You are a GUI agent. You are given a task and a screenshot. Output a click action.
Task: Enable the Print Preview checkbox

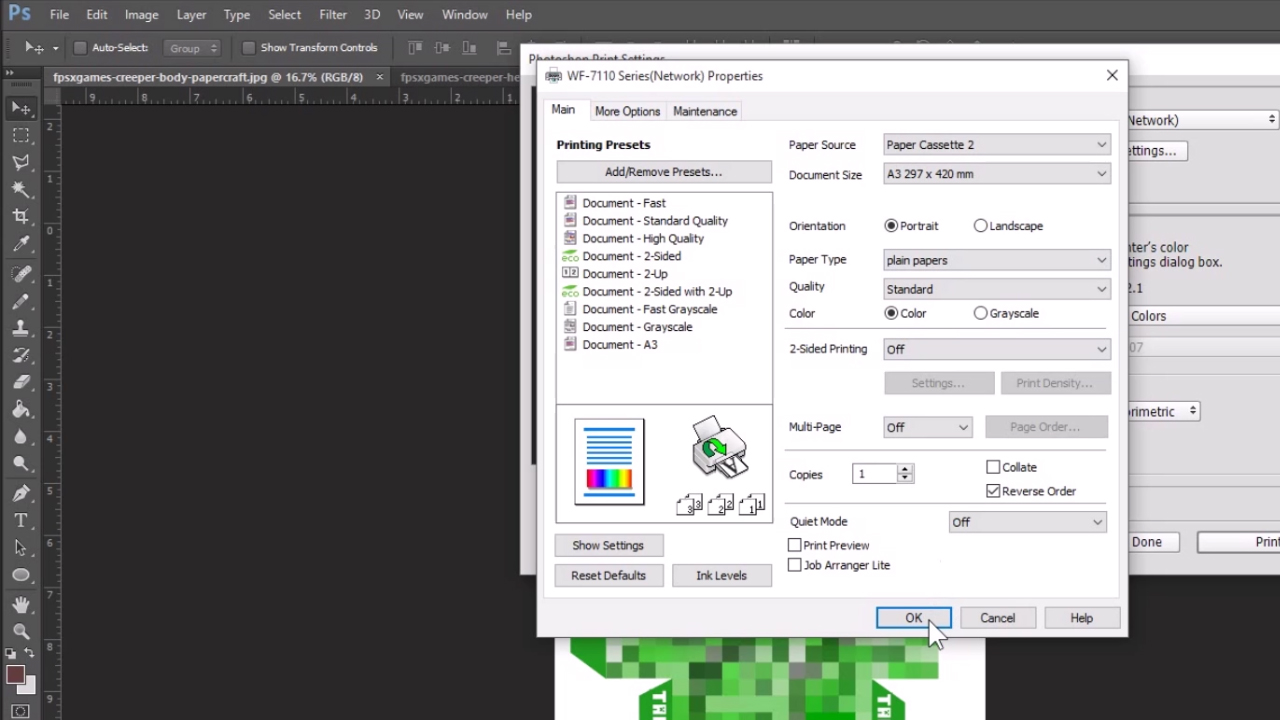[x=795, y=545]
